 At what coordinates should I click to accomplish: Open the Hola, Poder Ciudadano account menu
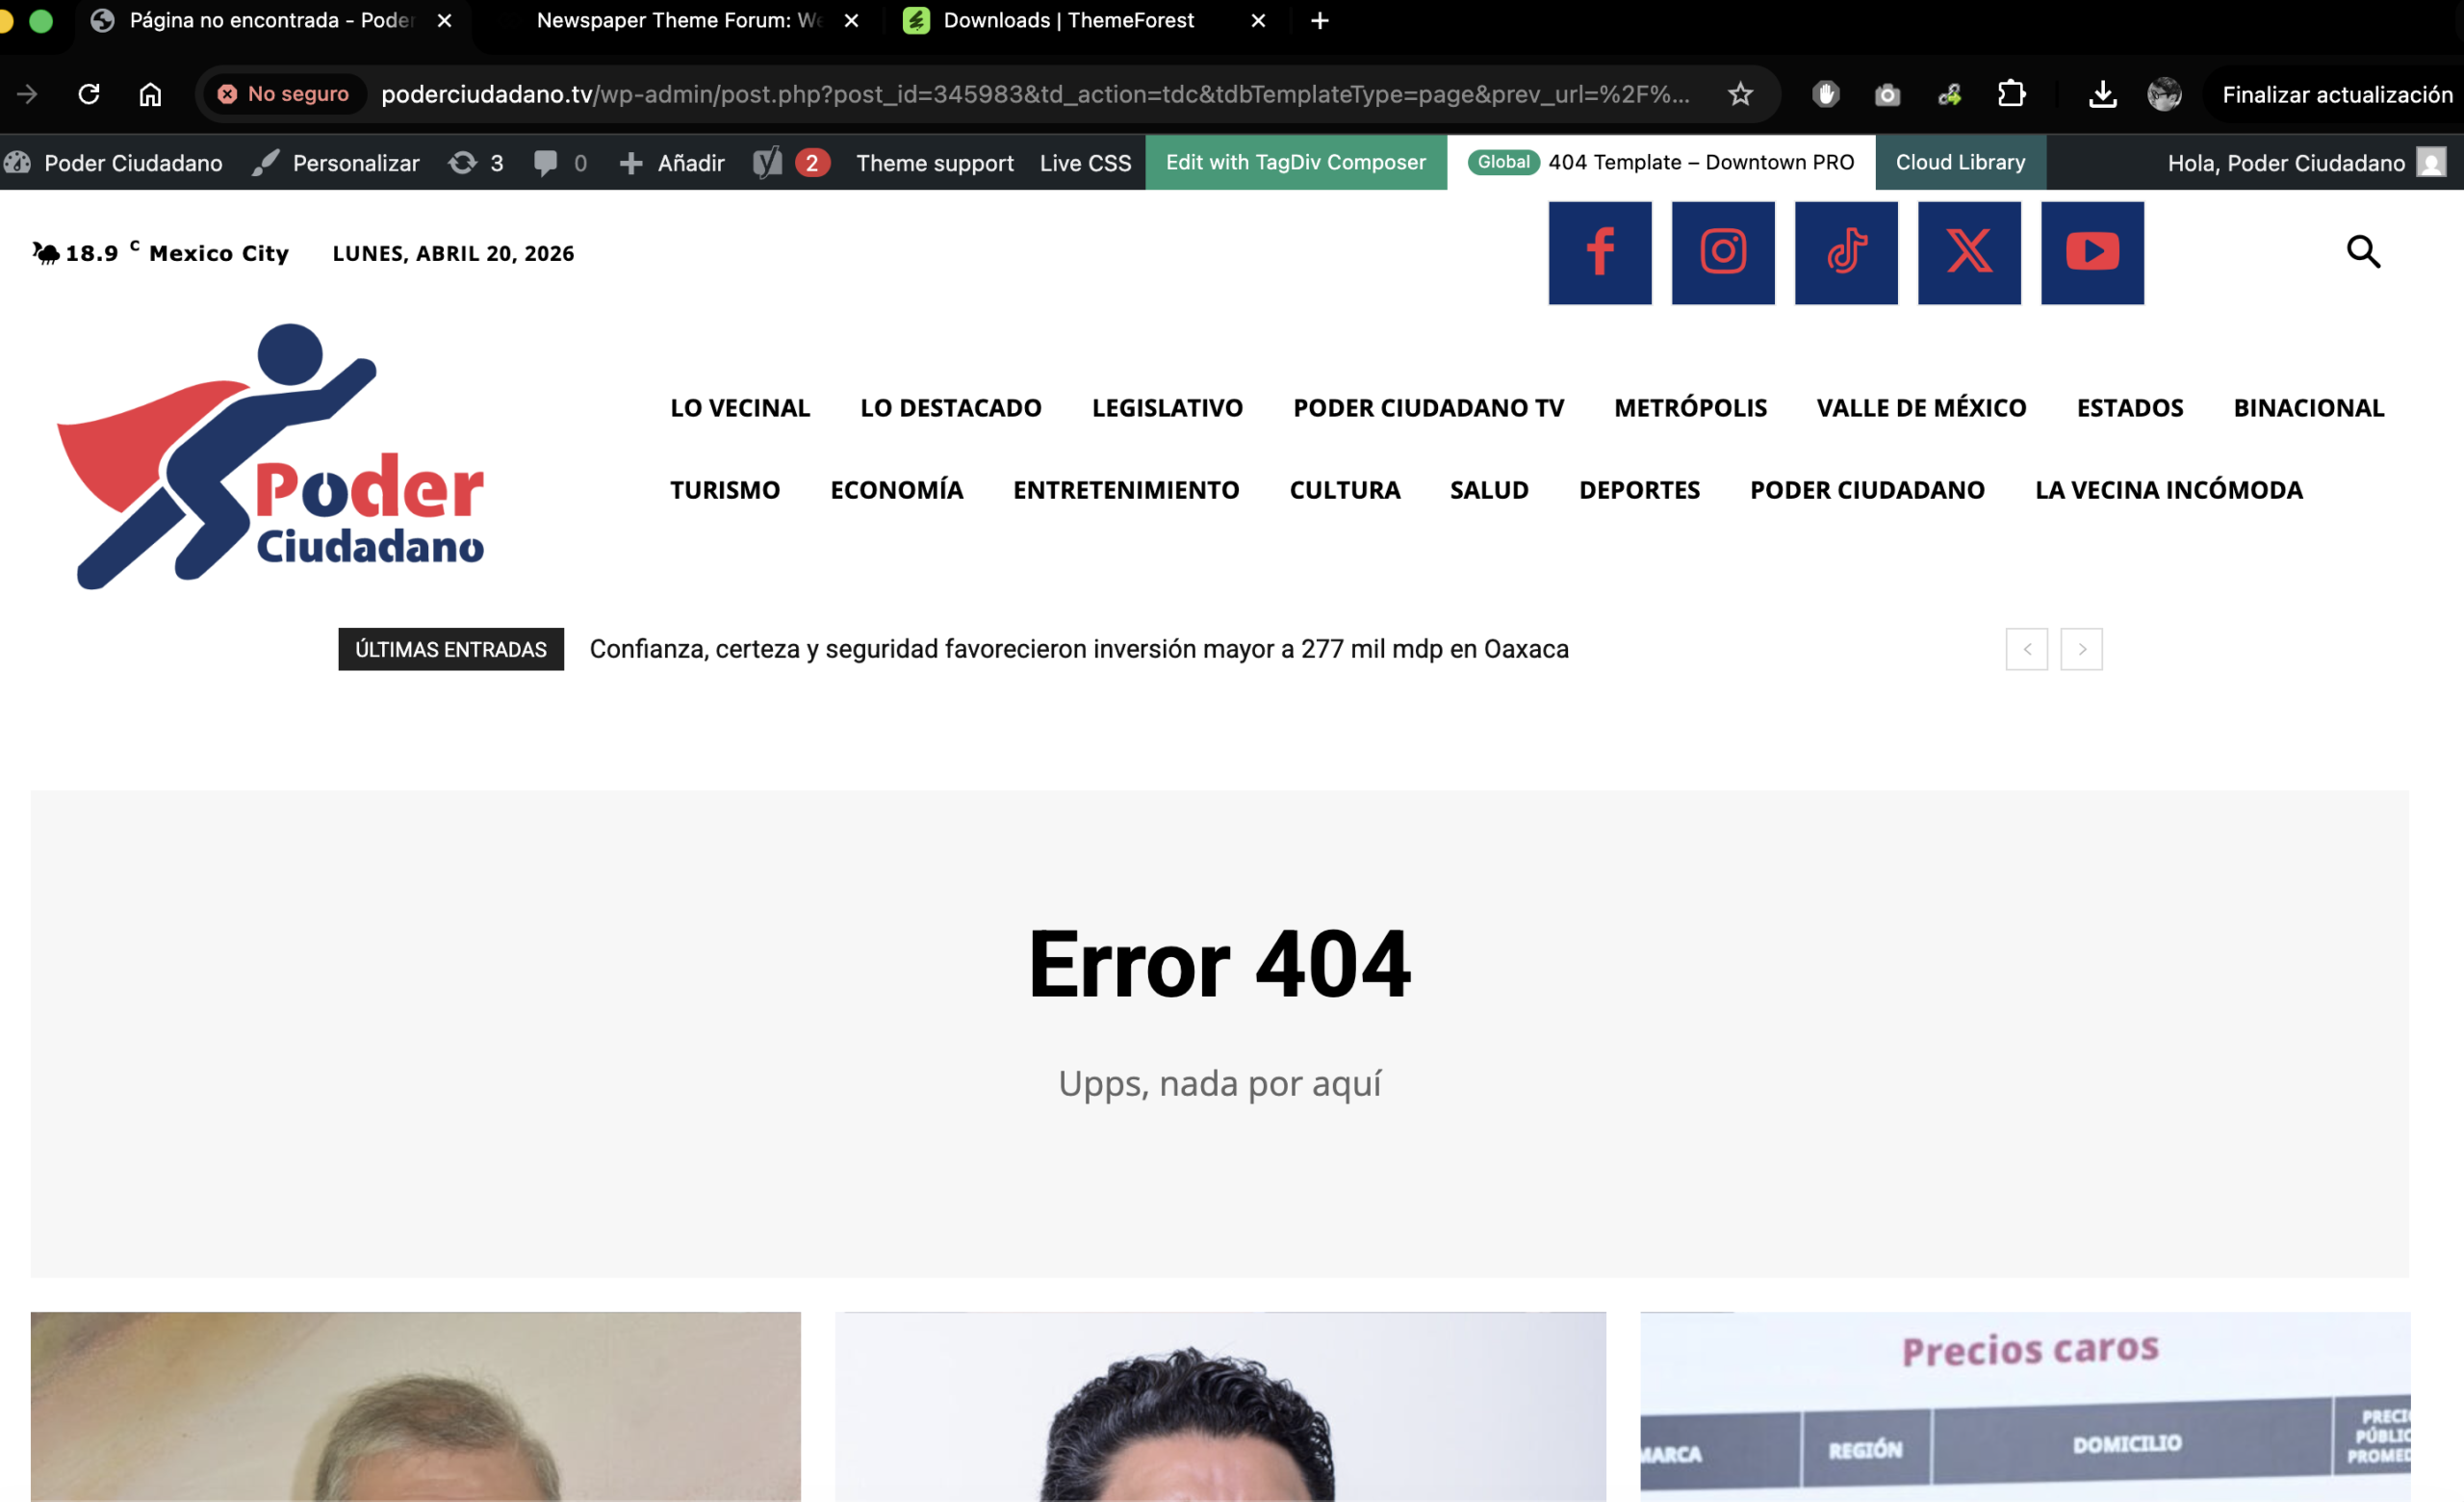pos(2306,162)
